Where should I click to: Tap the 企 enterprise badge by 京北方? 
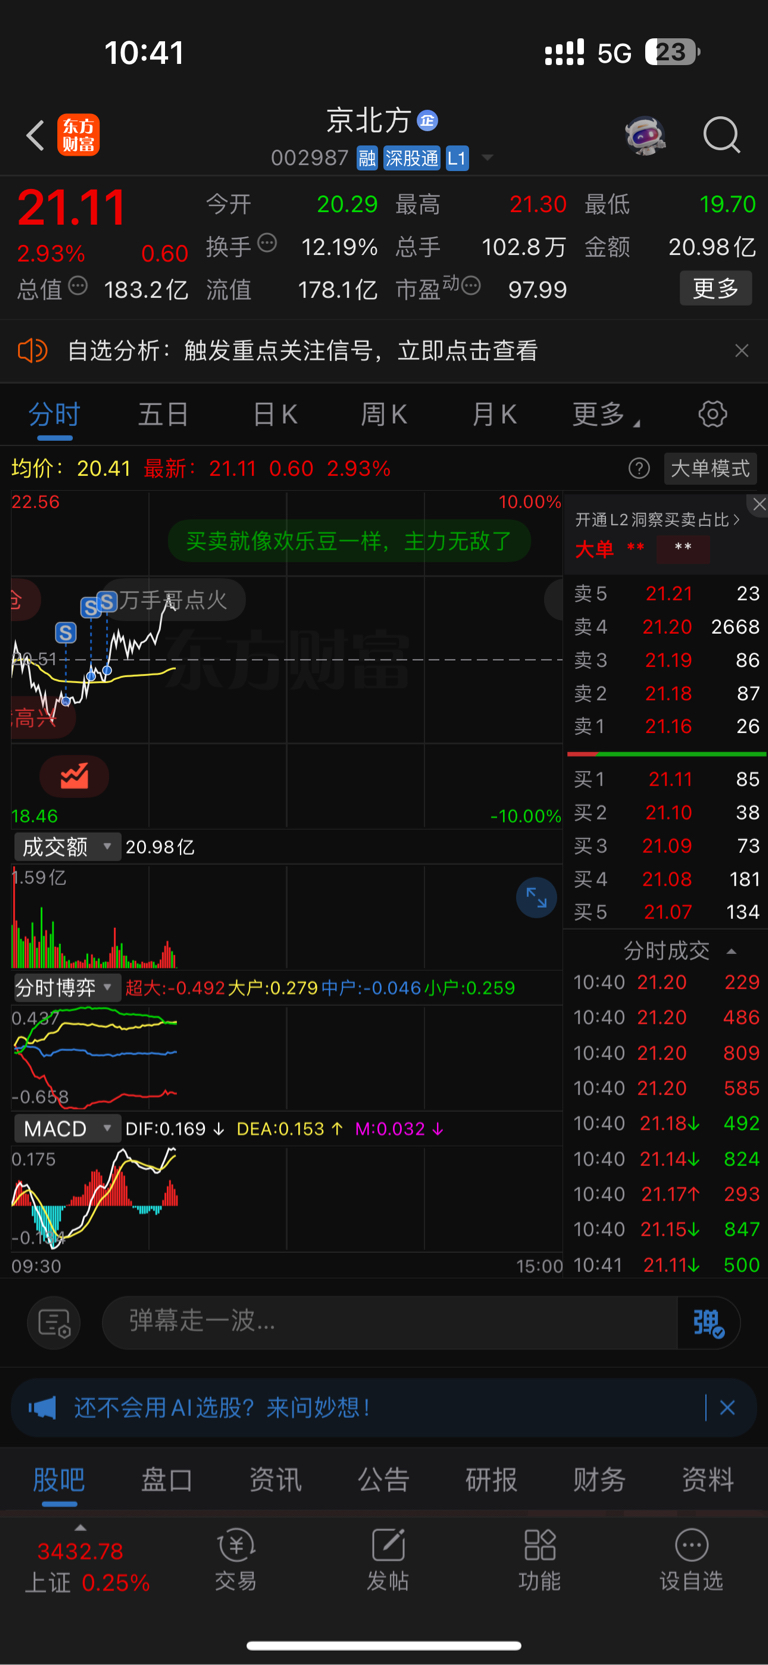tap(428, 121)
